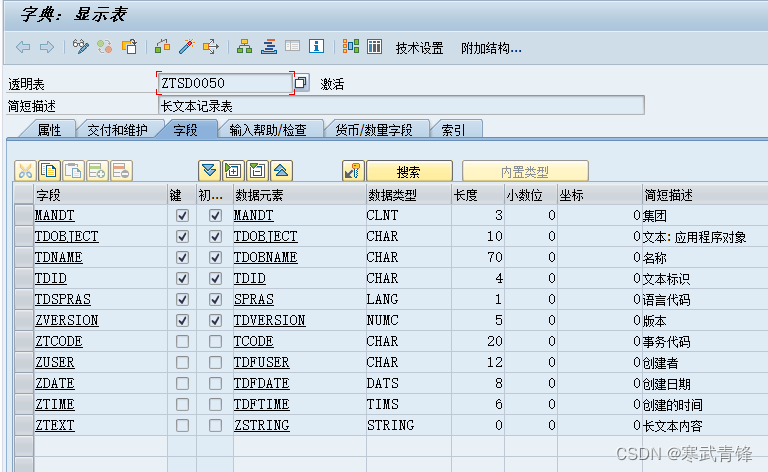
Task: Click the back arrow in the toolbar
Action: click(23, 47)
